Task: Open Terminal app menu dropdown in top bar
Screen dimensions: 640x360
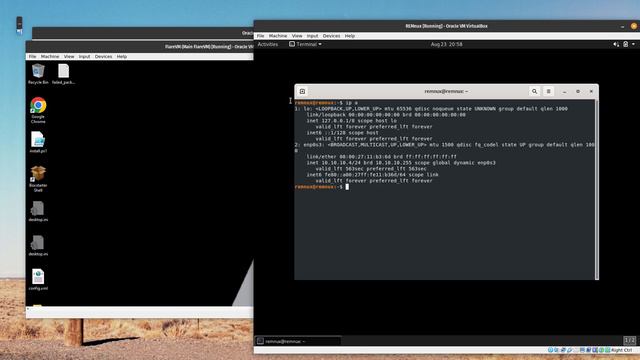Action: tap(305, 44)
